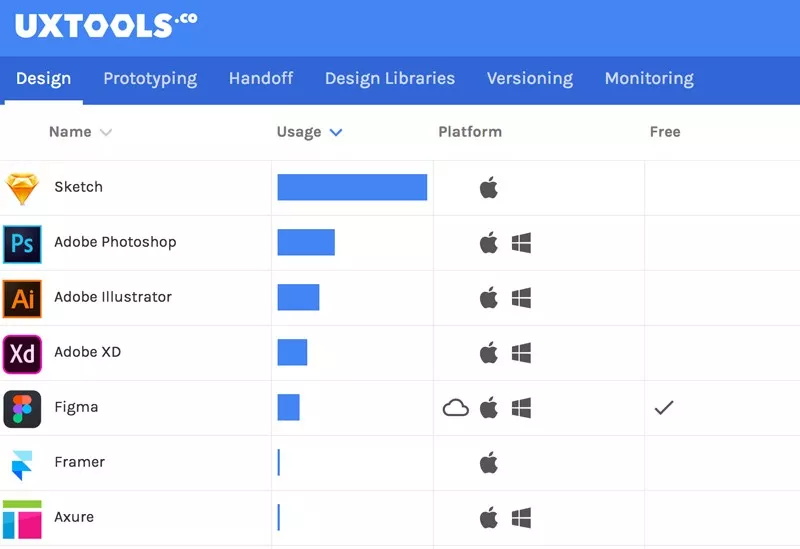Go to the Versioning tab
Viewport: 800px width, 549px height.
tap(530, 79)
